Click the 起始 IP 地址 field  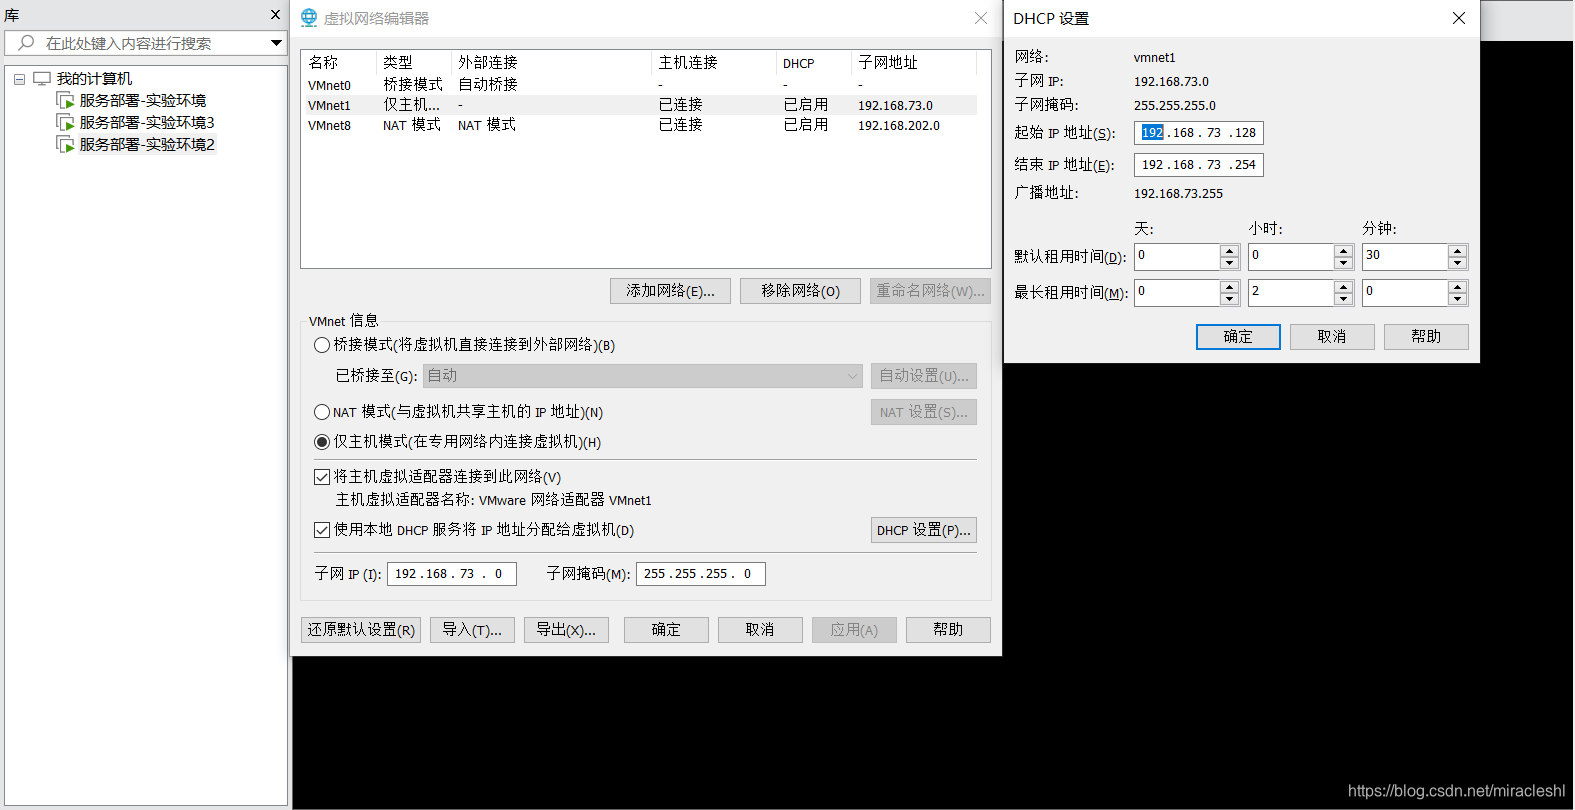click(x=1199, y=133)
